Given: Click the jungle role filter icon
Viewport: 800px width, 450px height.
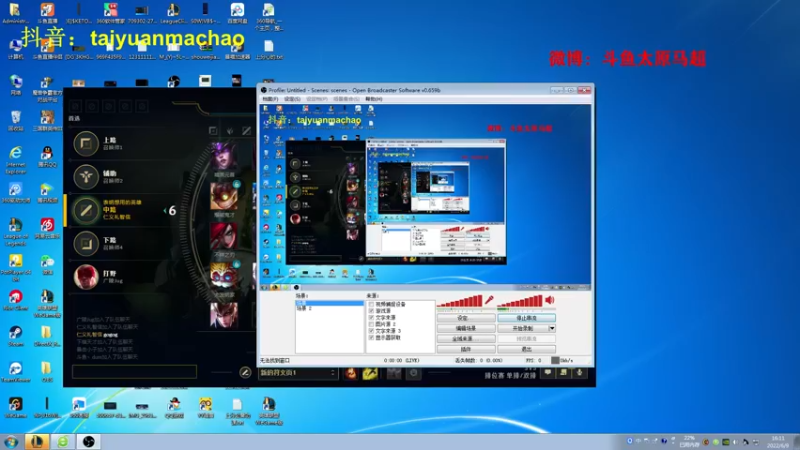Looking at the screenshot, I should click(x=230, y=131).
